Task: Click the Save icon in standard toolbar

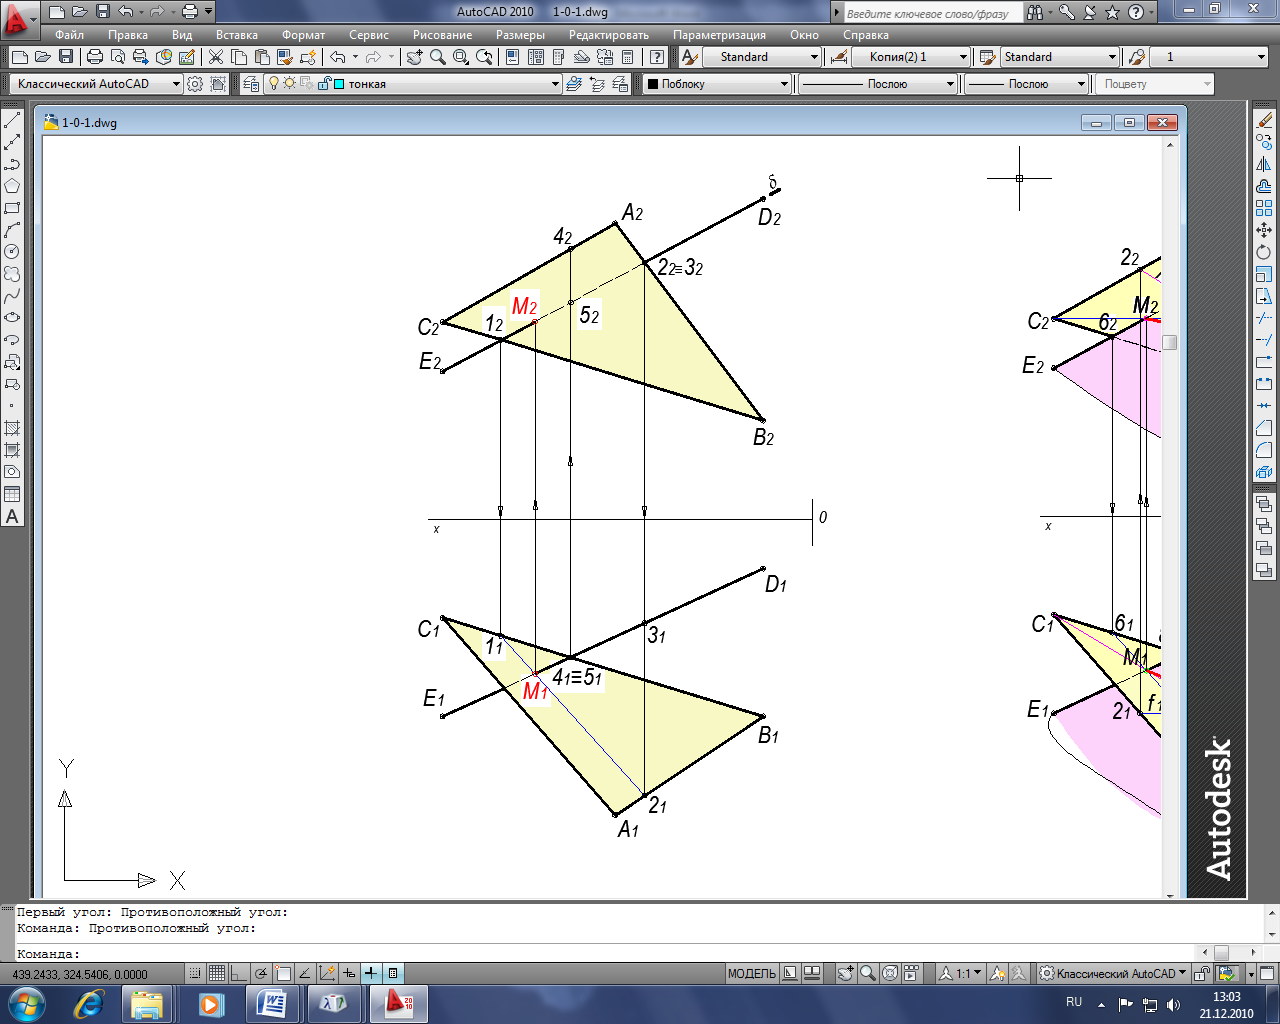Action: 66,57
